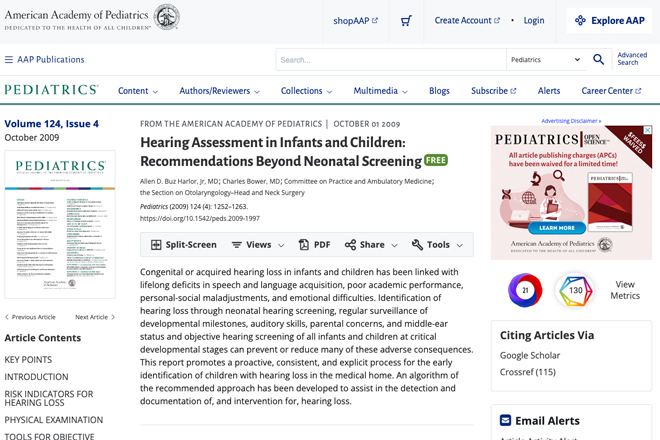Select the Pediatrics search scope dropdown

(x=546, y=59)
